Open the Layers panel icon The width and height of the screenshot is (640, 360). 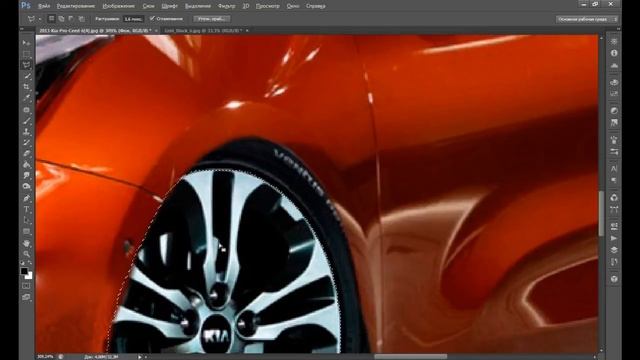(x=614, y=250)
